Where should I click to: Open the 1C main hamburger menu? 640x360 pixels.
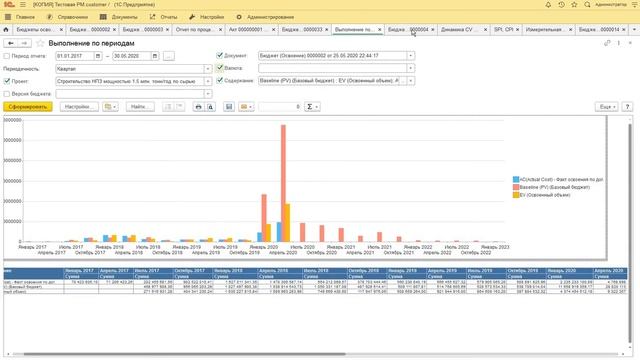23,4
